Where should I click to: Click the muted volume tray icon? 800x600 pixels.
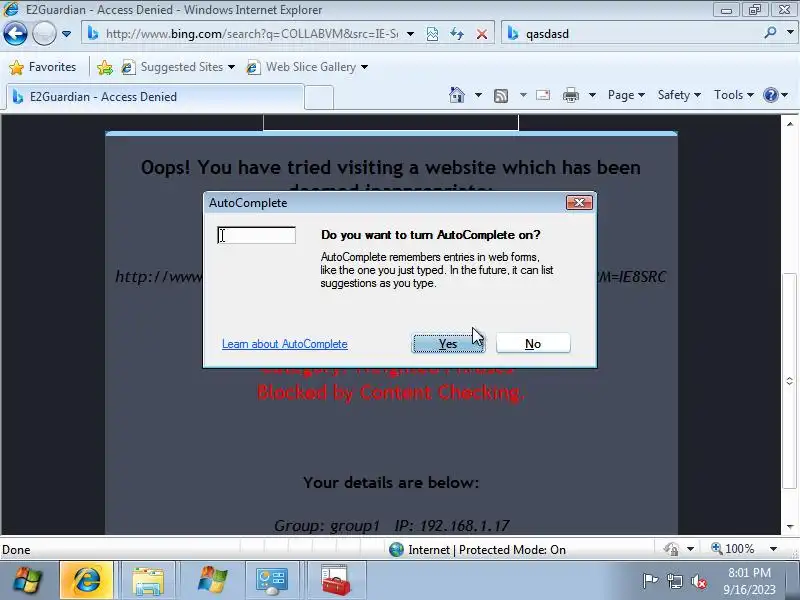pyautogui.click(x=698, y=581)
